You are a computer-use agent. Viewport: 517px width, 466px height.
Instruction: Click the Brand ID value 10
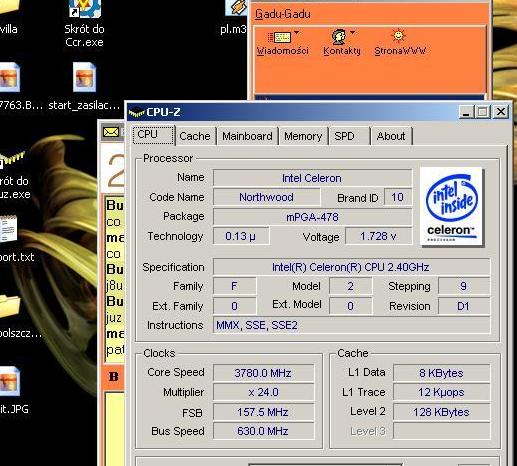[x=398, y=197]
